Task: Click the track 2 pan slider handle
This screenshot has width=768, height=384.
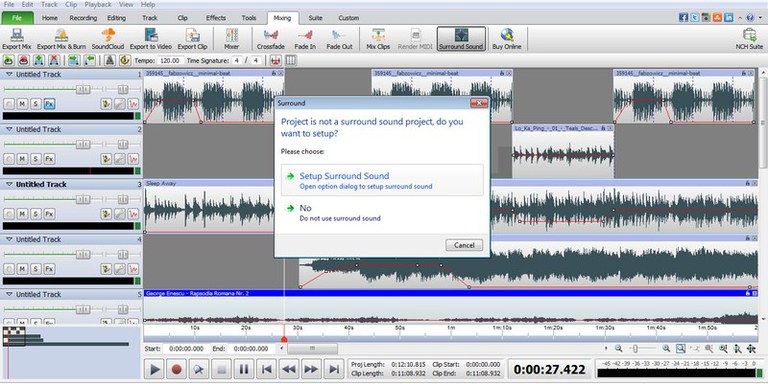Action: pos(122,144)
